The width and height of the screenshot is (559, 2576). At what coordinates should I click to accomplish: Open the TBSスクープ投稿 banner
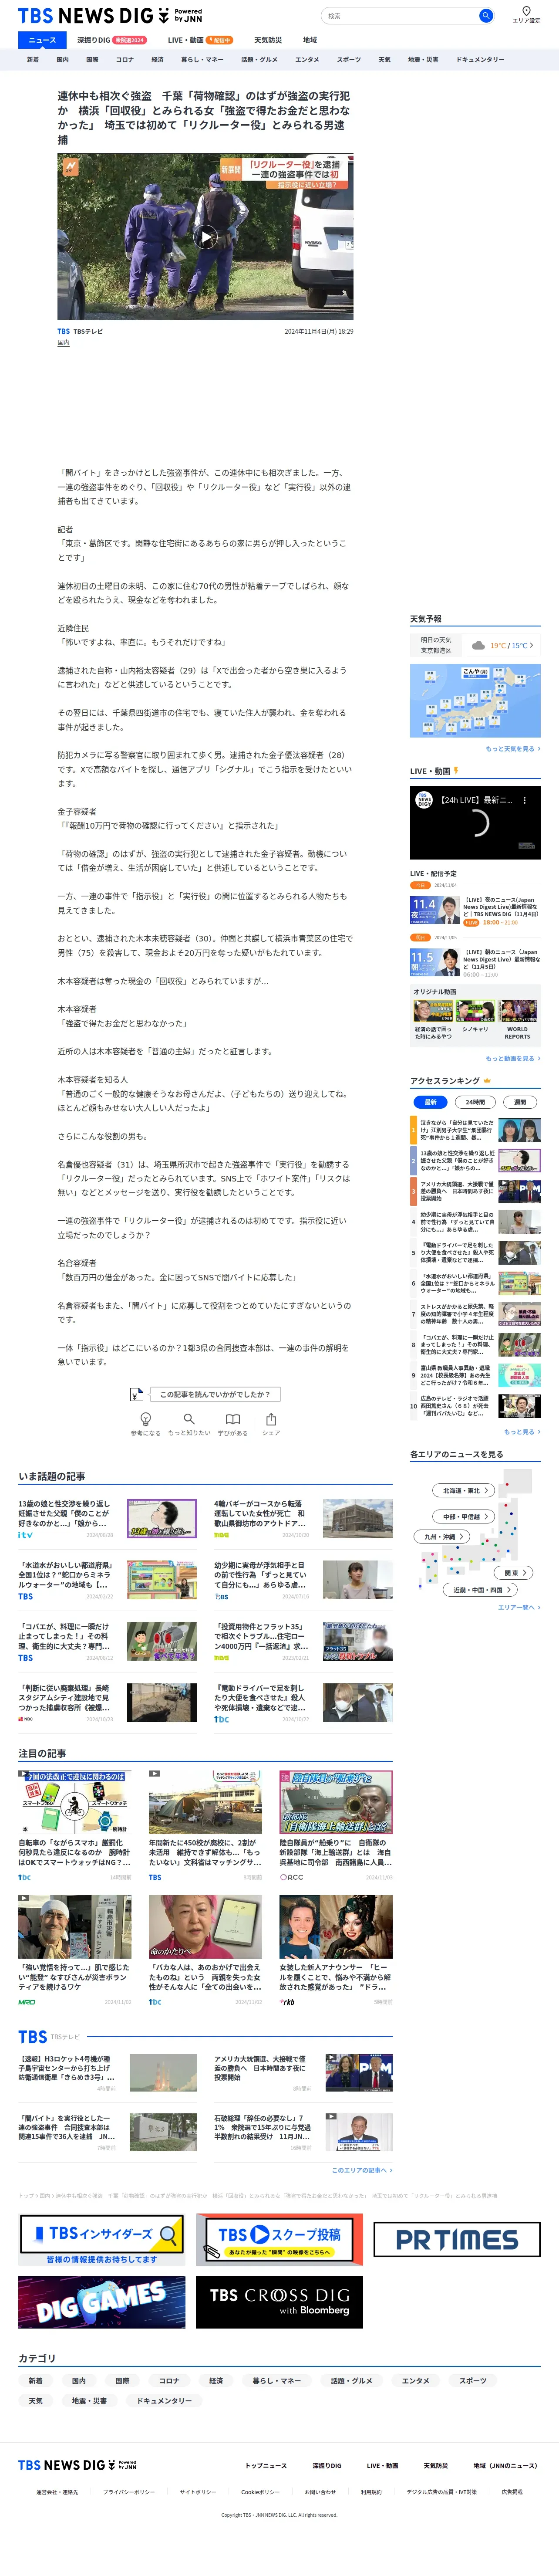[279, 2238]
